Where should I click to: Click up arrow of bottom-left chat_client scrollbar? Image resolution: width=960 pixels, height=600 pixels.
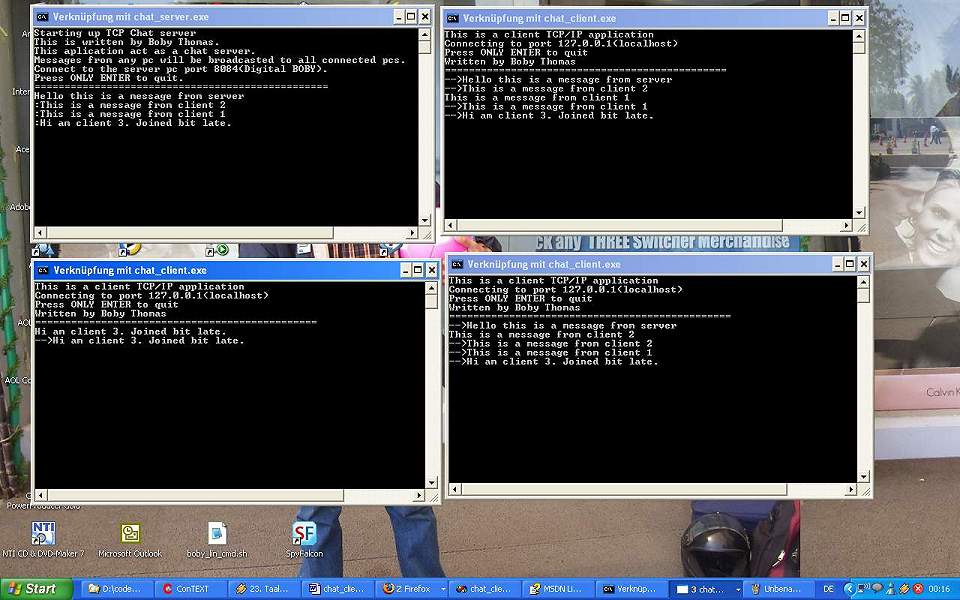click(431, 288)
